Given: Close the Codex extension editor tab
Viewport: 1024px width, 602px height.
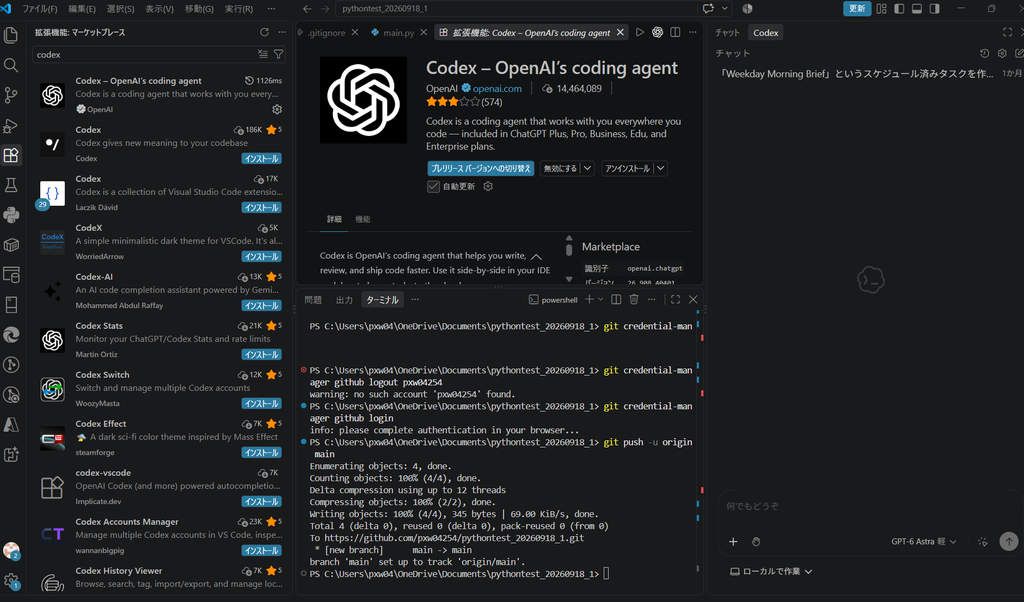Looking at the screenshot, I should tap(620, 32).
